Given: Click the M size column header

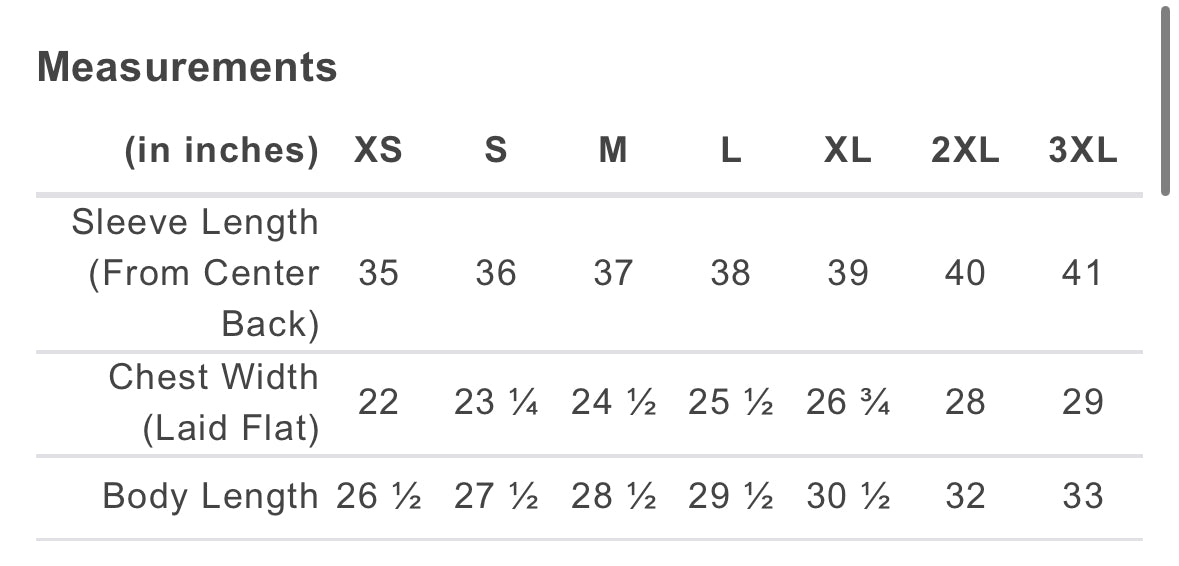Looking at the screenshot, I should pyautogui.click(x=613, y=151).
